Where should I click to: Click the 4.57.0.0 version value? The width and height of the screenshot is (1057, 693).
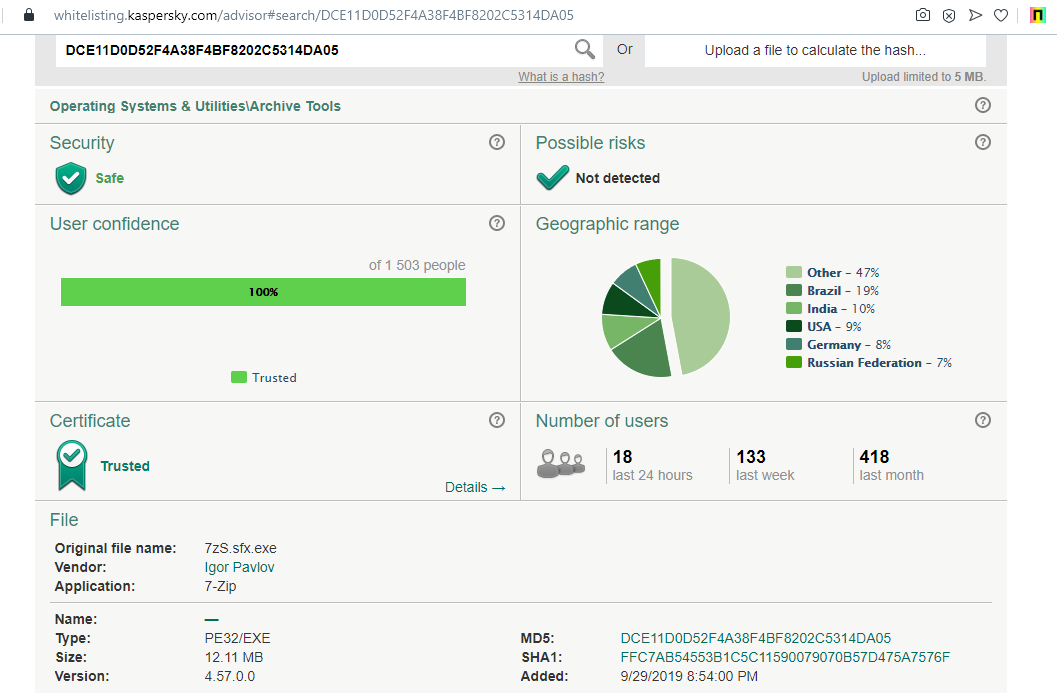pyautogui.click(x=230, y=675)
